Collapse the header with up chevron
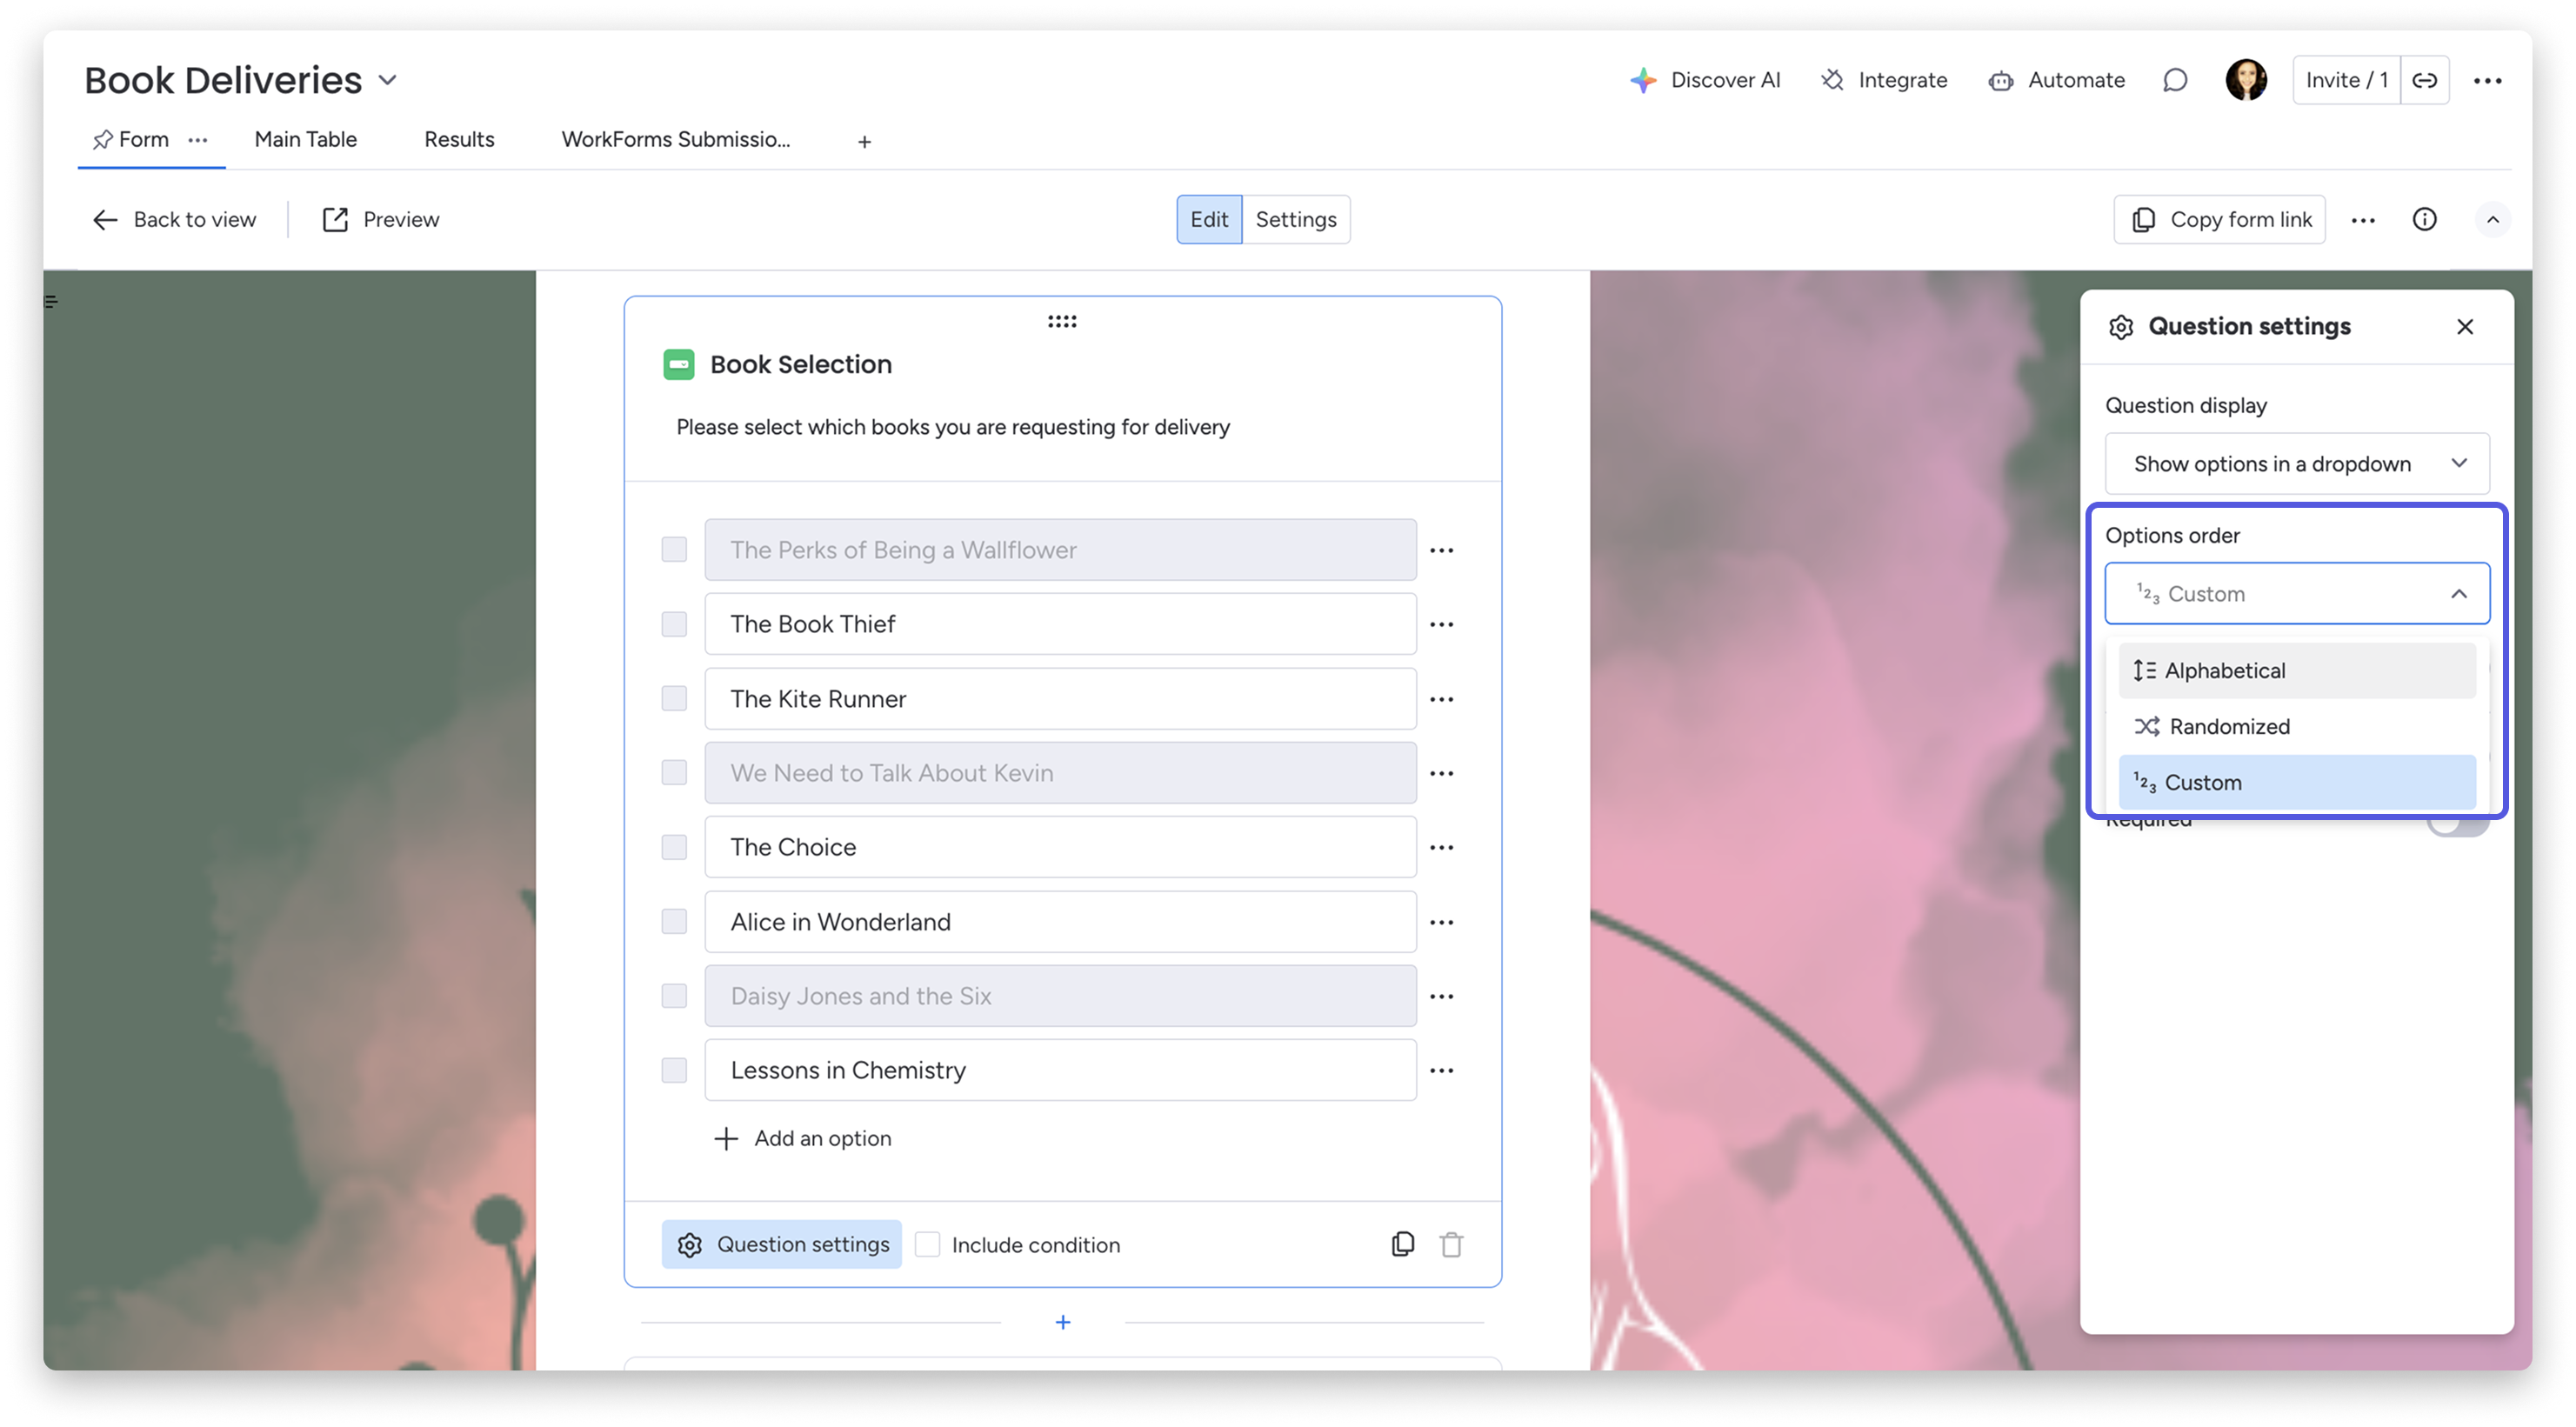The image size is (2576, 1427). [2493, 220]
